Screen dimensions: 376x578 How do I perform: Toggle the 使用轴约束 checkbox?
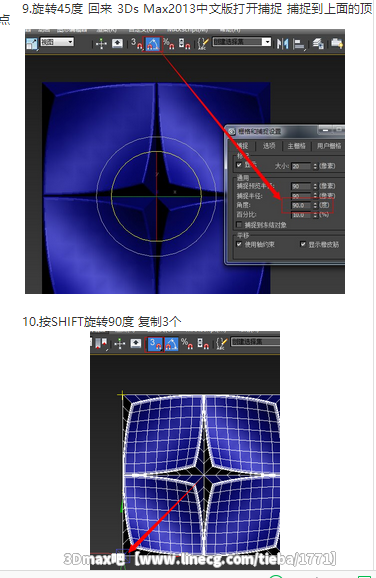[x=239, y=244]
